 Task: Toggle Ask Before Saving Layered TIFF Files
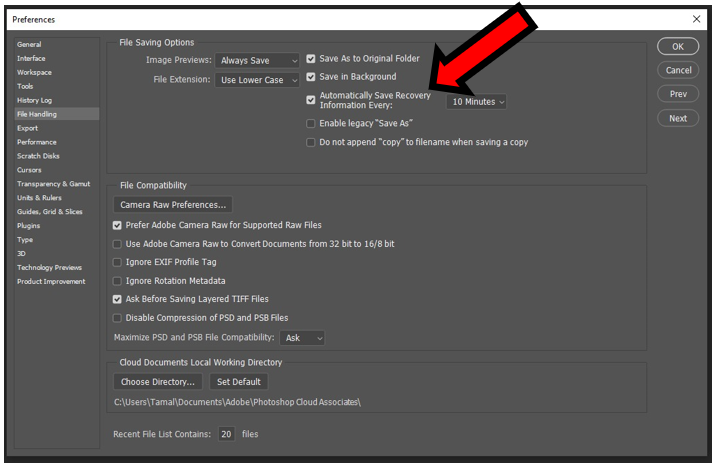pyautogui.click(x=117, y=299)
